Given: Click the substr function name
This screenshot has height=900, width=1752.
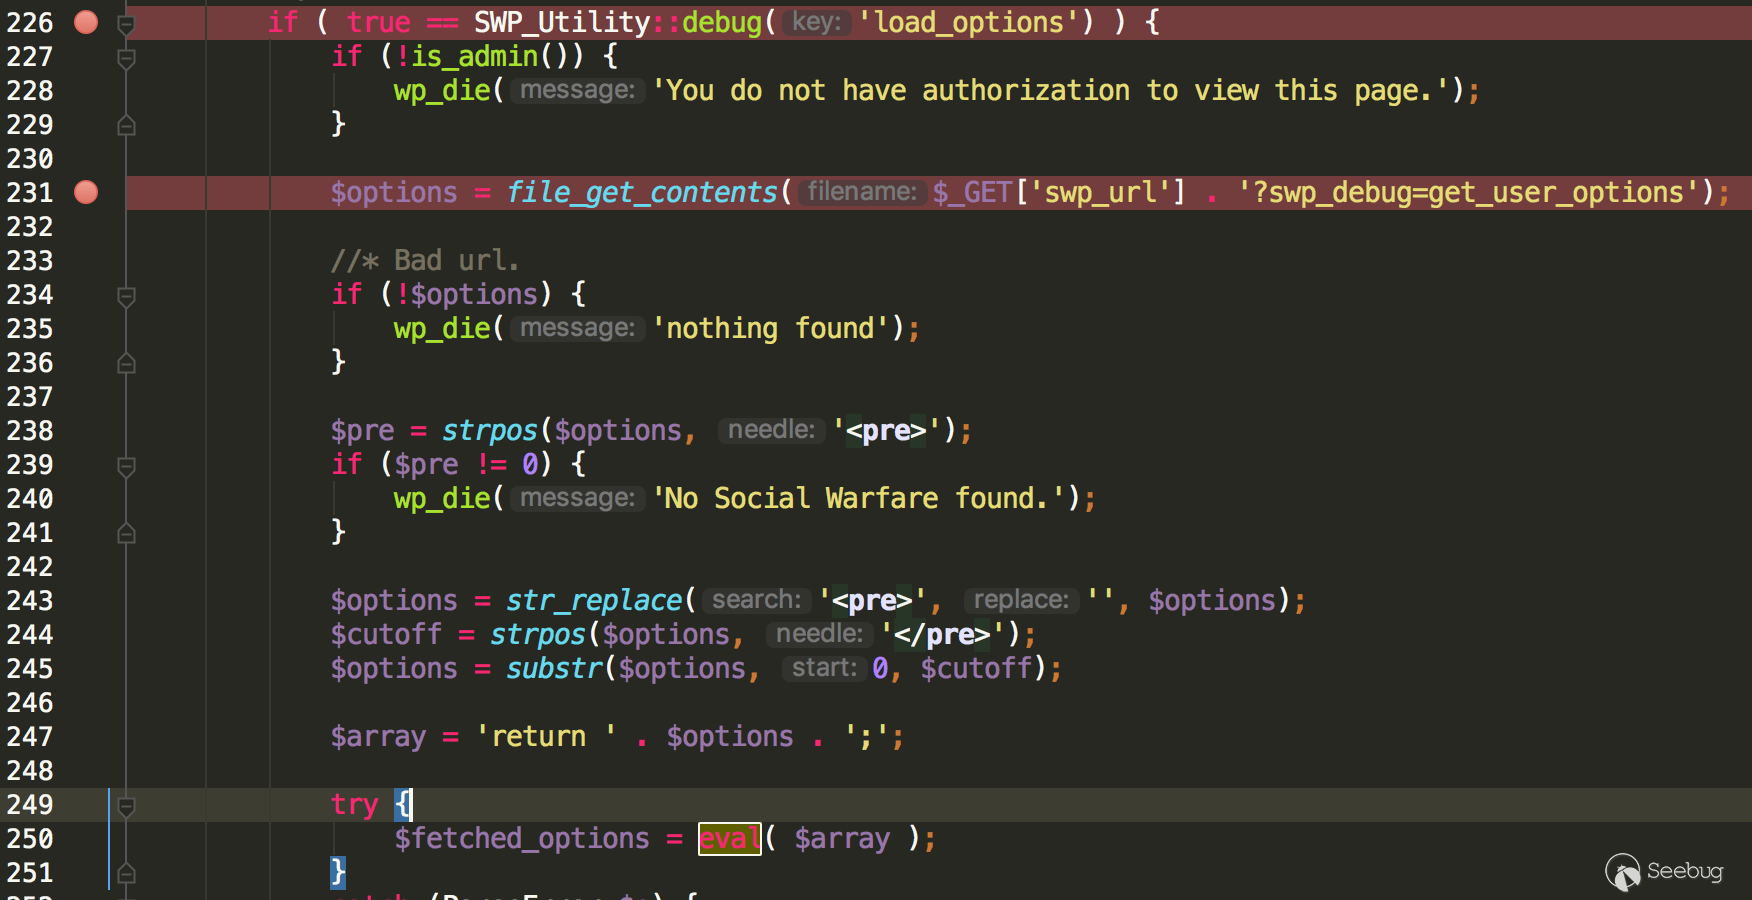Looking at the screenshot, I should click(x=554, y=668).
